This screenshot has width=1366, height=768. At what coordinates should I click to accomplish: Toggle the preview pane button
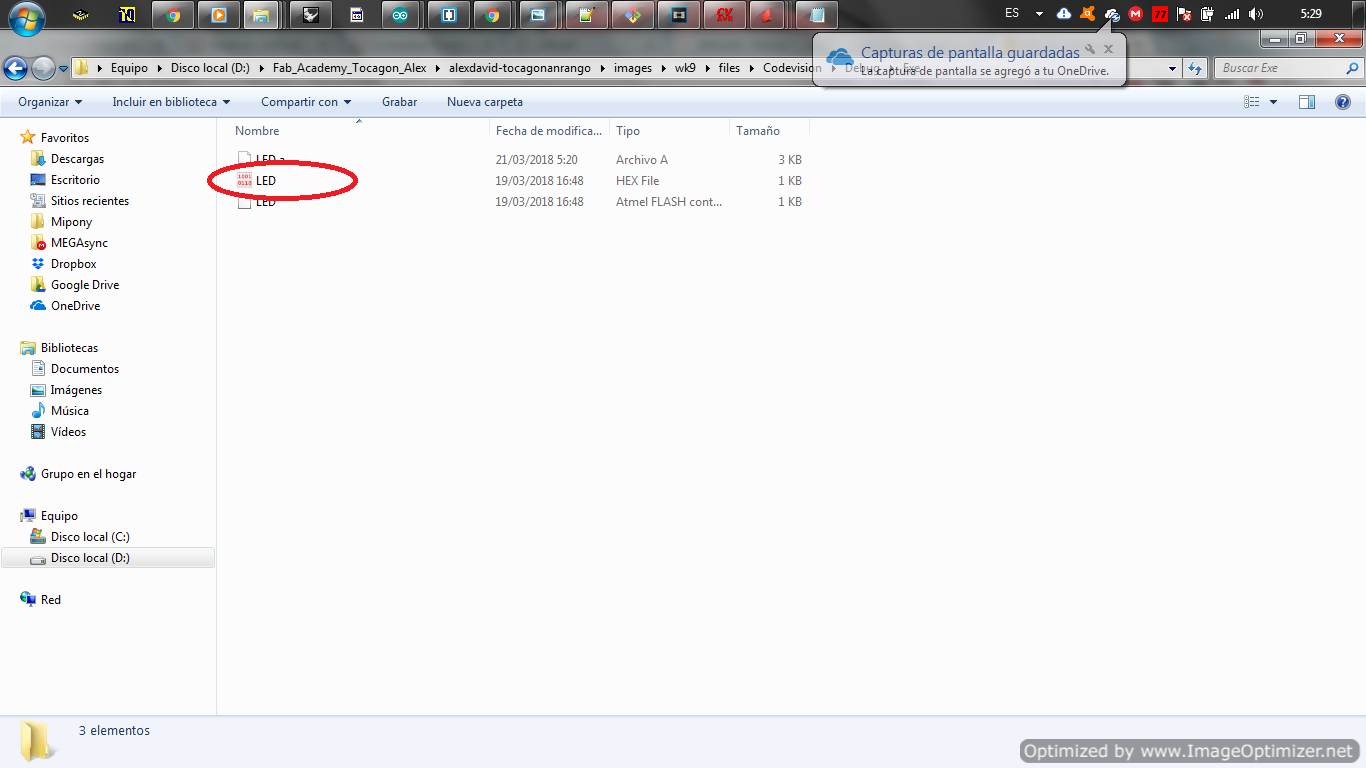1307,102
